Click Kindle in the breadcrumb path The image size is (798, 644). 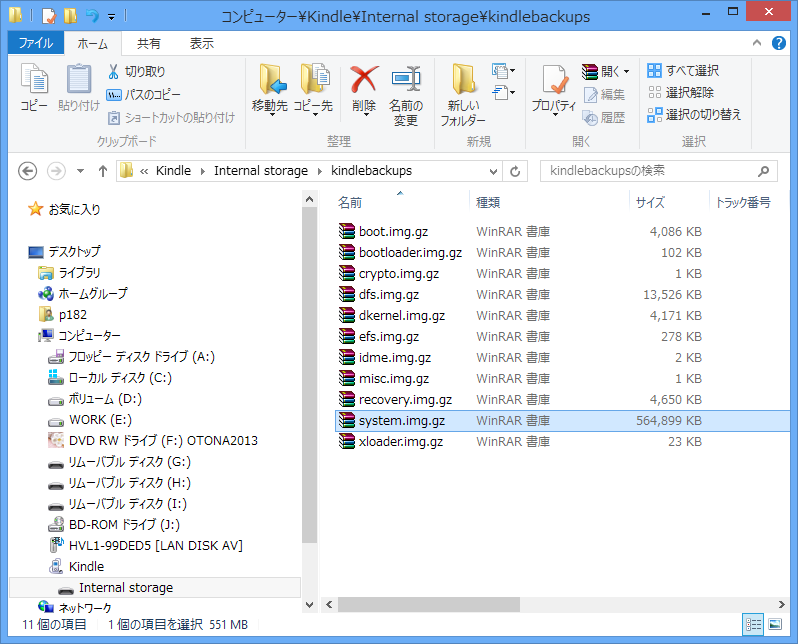[173, 171]
